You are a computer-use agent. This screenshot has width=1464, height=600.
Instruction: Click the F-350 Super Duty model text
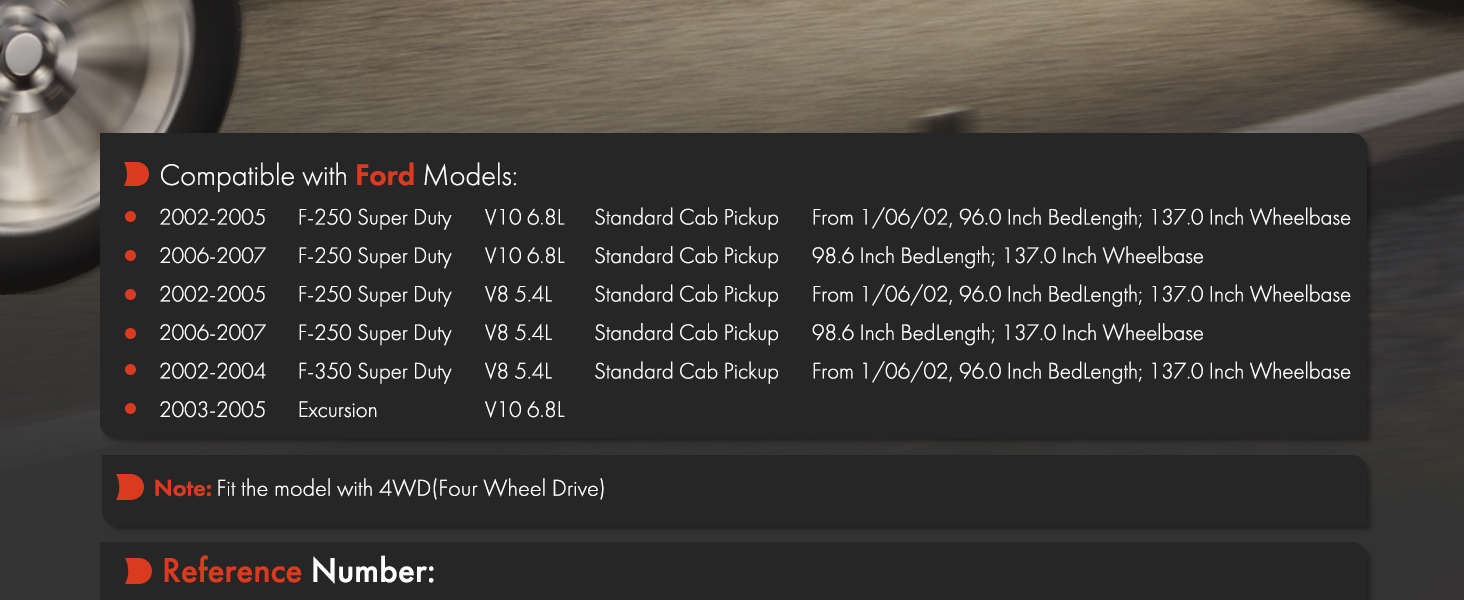(375, 372)
